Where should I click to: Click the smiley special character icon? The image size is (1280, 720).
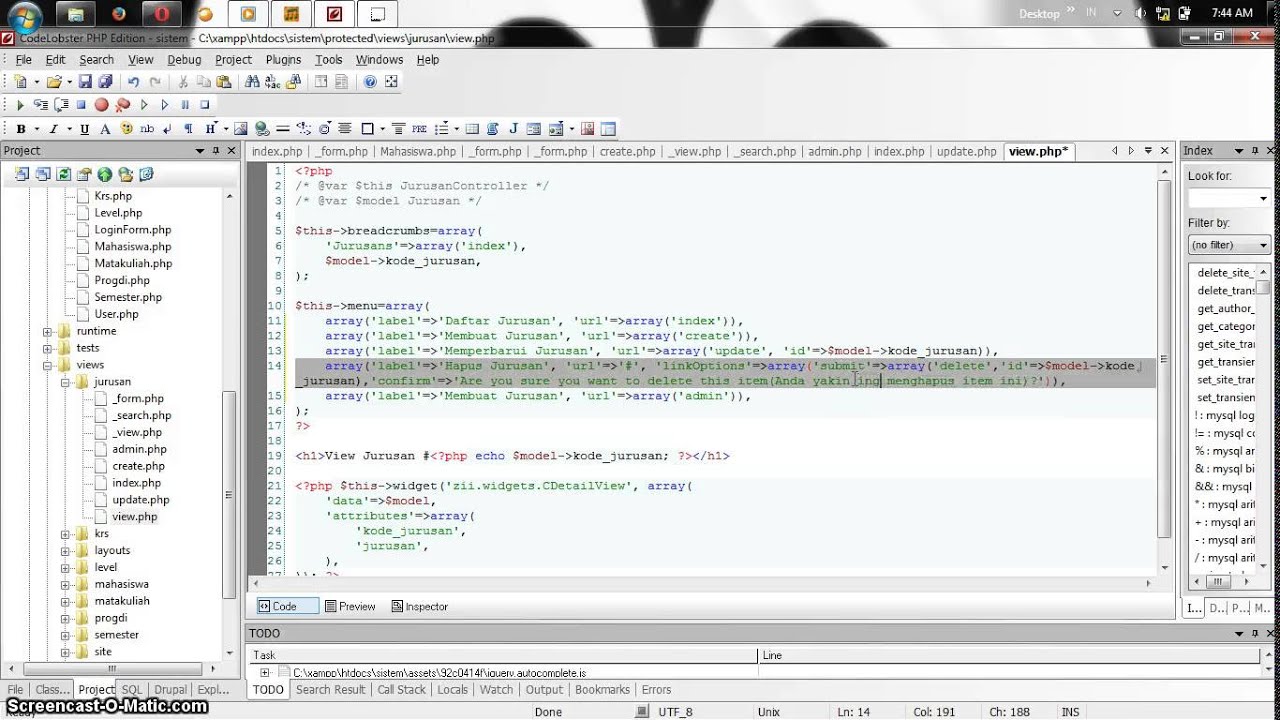pyautogui.click(x=127, y=129)
